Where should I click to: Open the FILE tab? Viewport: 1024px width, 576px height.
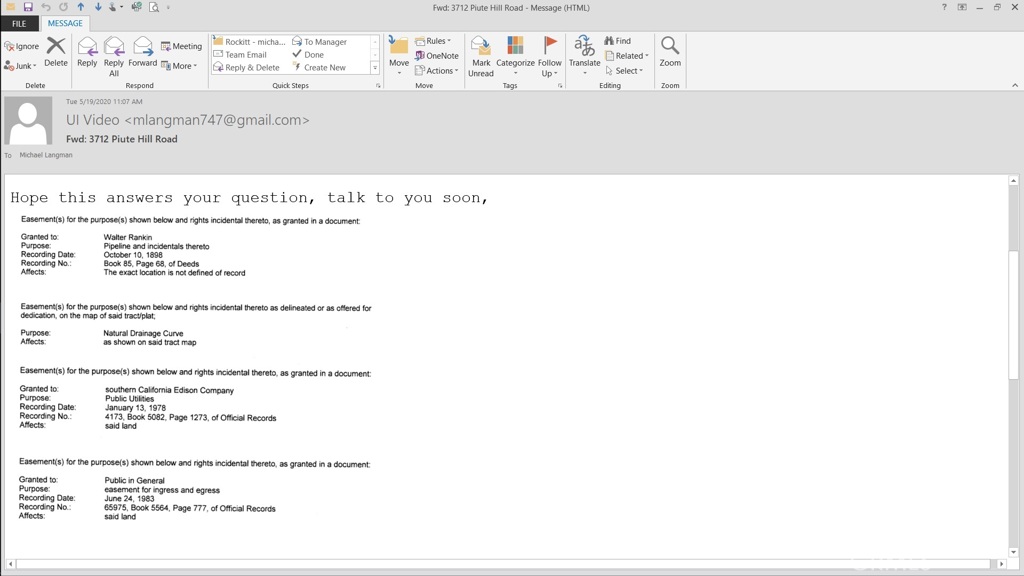(x=19, y=23)
